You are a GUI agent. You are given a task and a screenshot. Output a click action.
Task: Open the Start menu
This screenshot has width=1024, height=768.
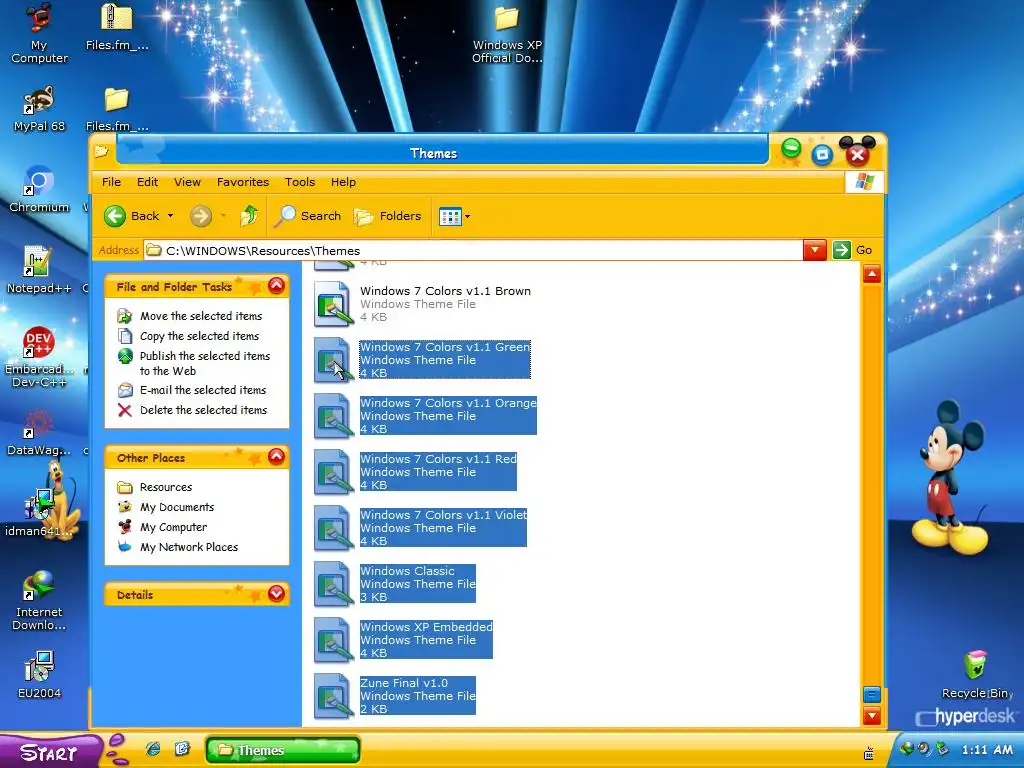49,752
